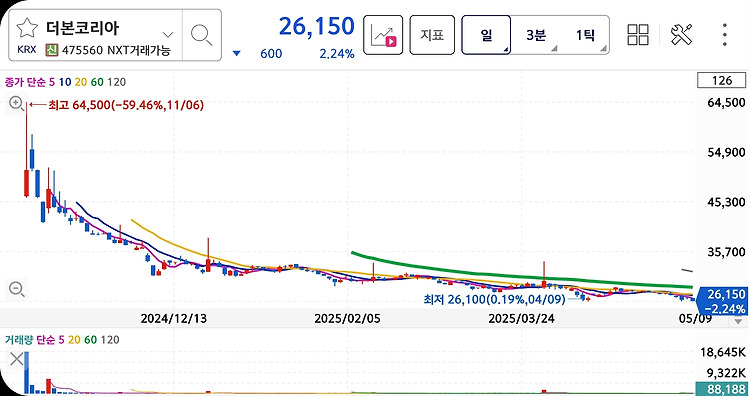
Task: Close the volume panel with X icon
Action: click(x=17, y=359)
